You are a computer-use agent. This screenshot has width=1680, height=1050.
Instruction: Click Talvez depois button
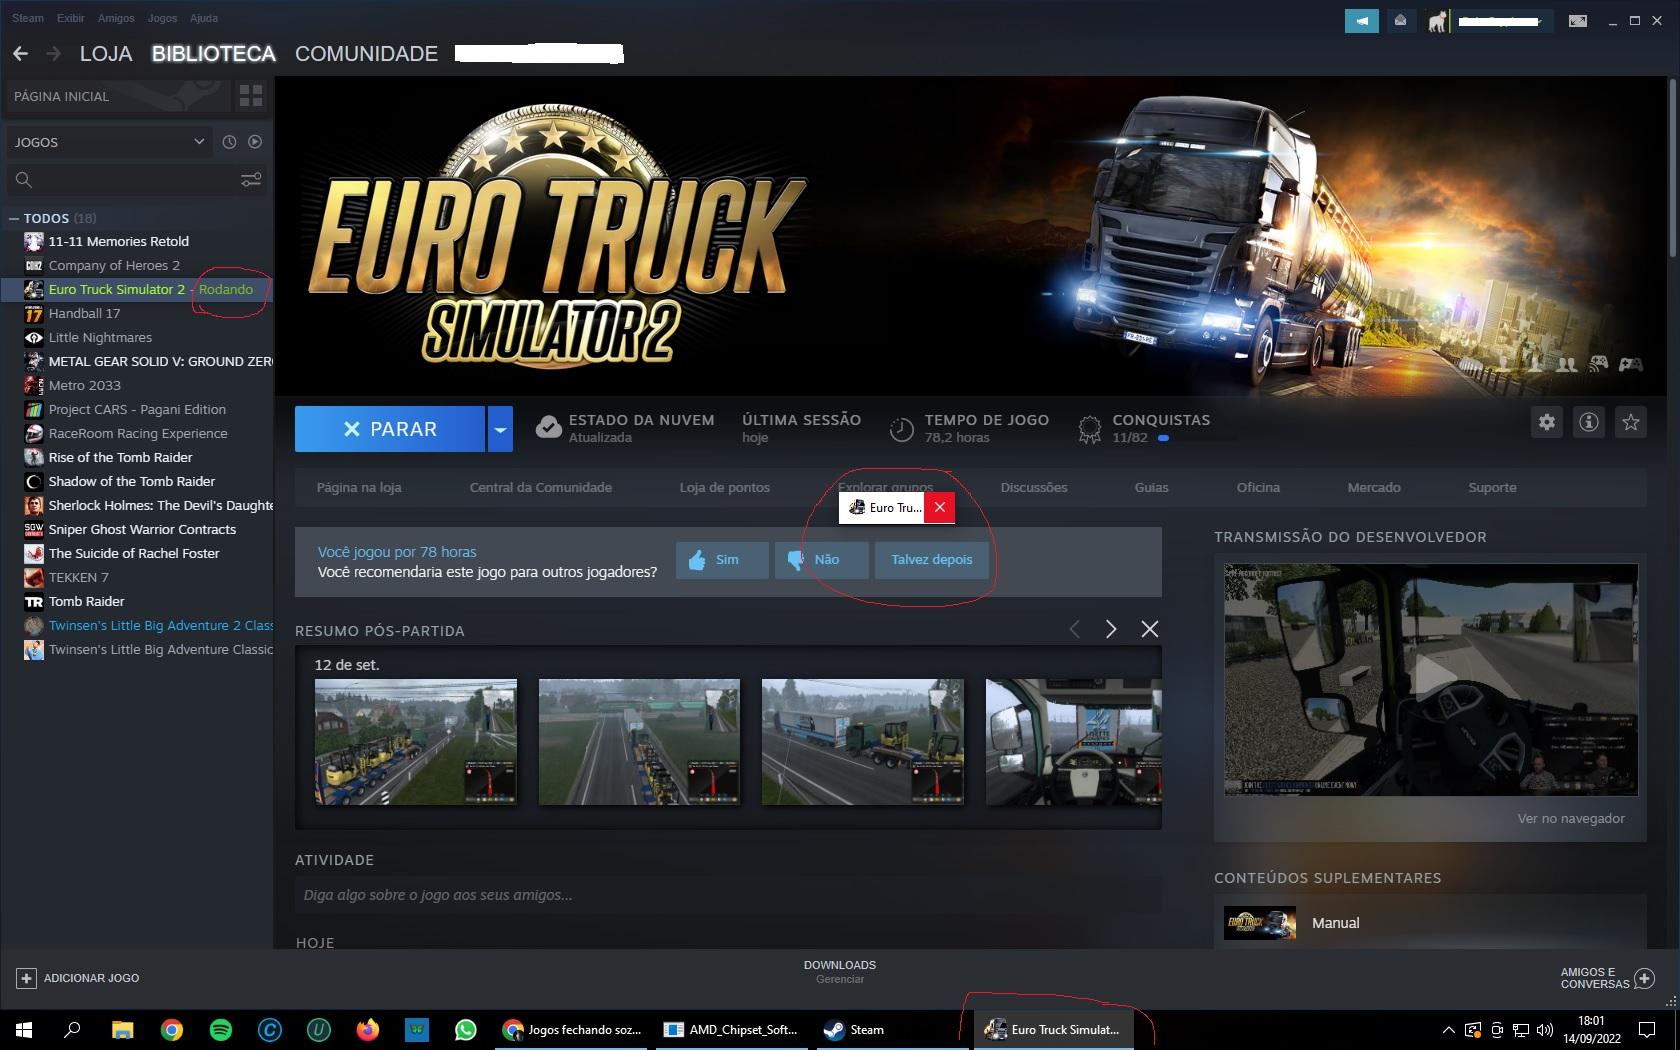(932, 560)
